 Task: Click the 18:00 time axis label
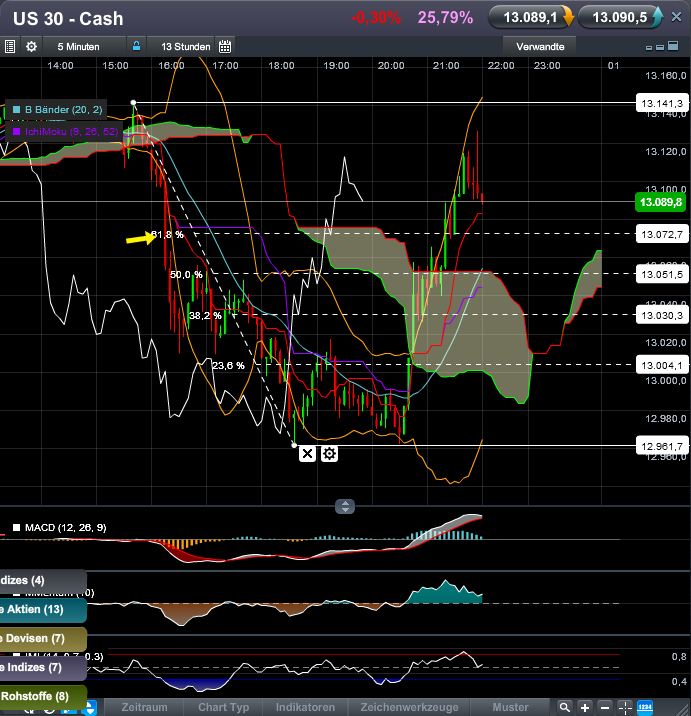pos(281,66)
